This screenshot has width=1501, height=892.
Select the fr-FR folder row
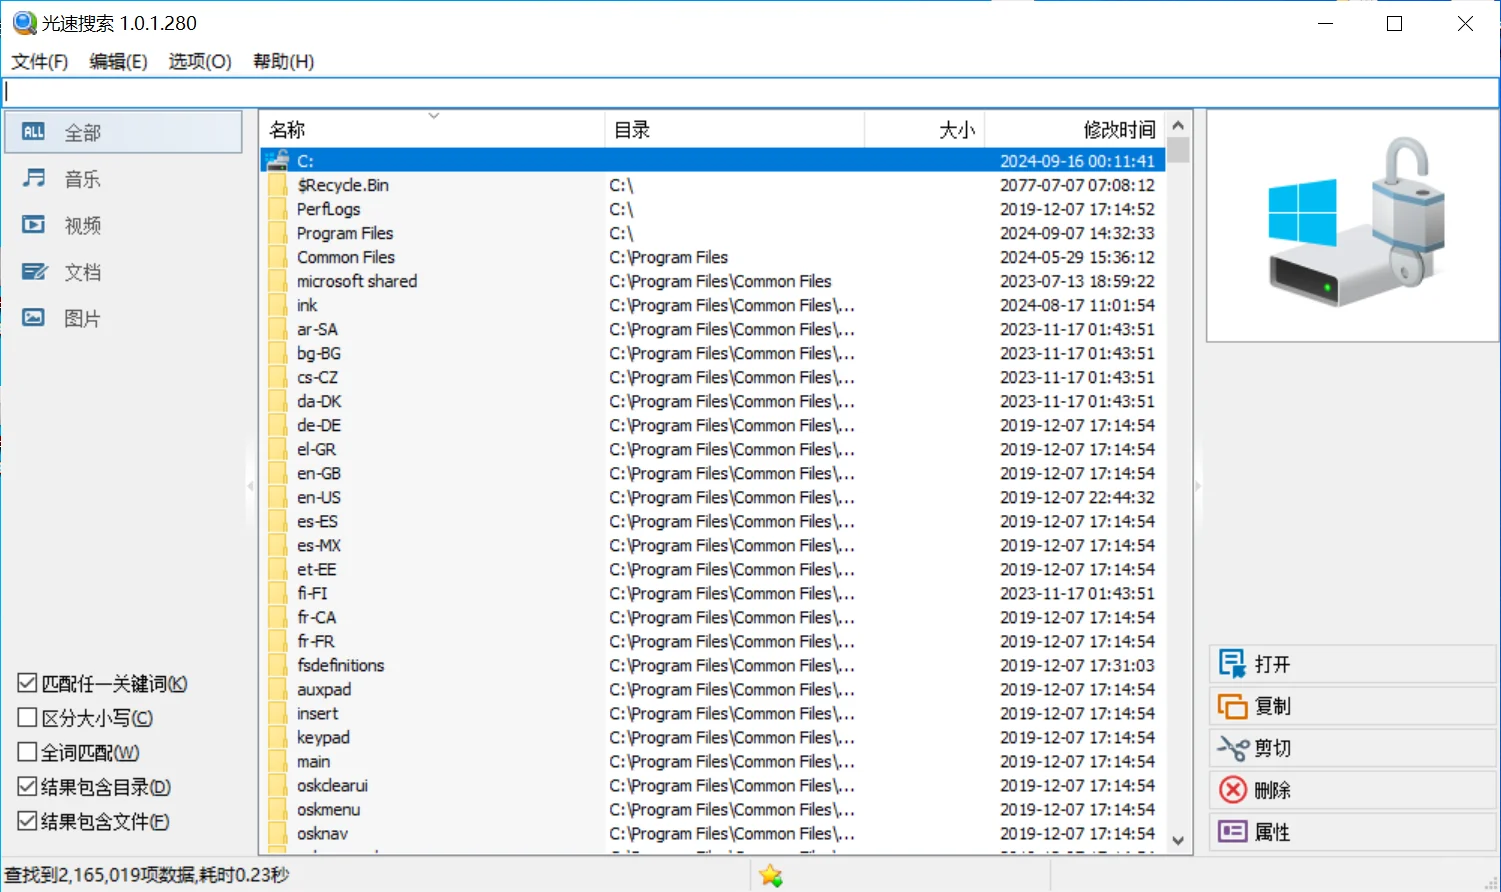713,641
